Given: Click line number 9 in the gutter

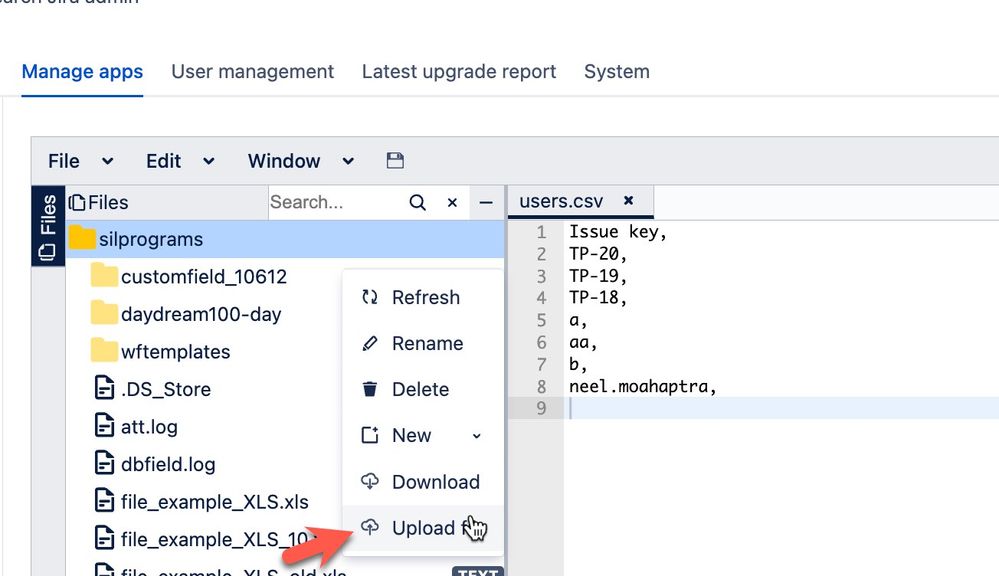Looking at the screenshot, I should (541, 408).
